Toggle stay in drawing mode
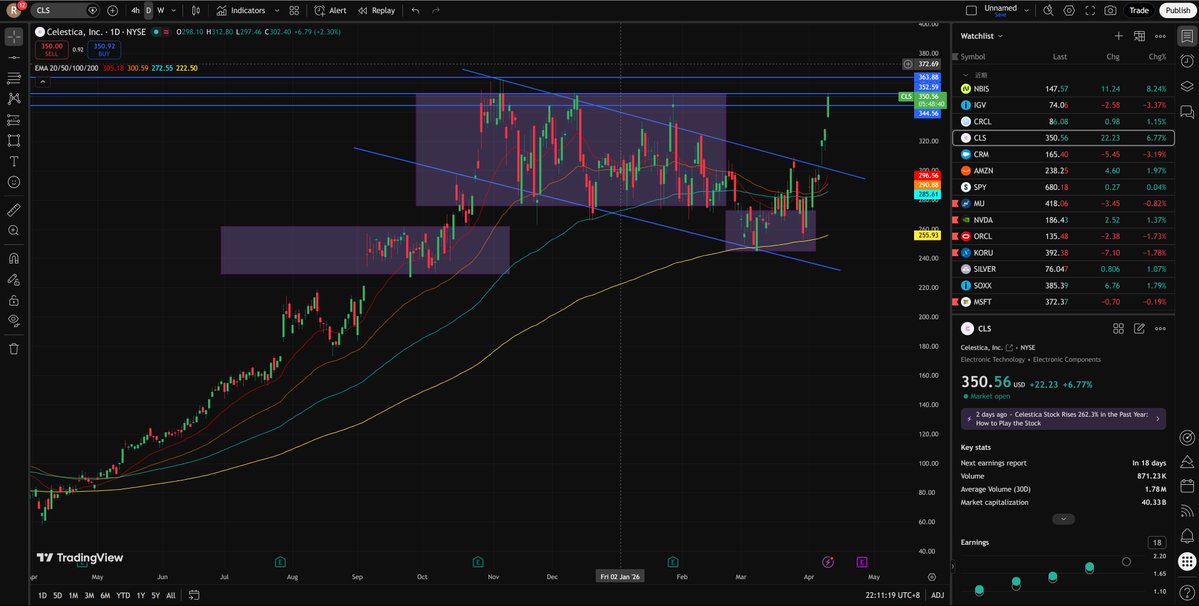 click(14, 279)
